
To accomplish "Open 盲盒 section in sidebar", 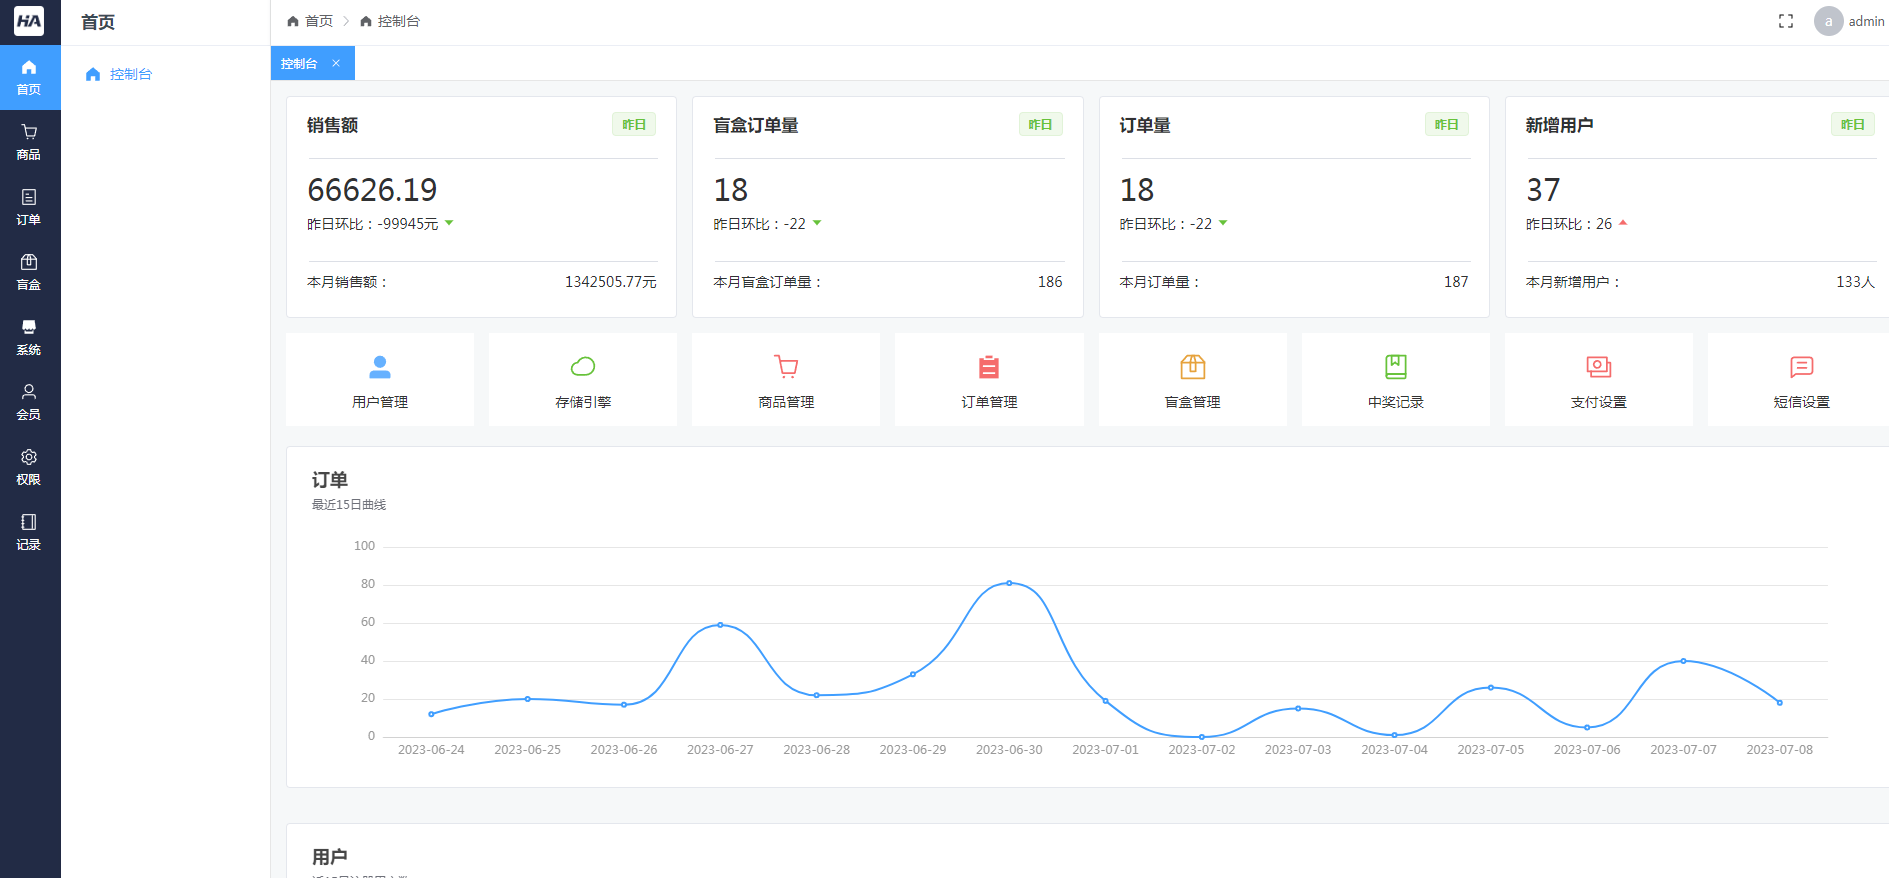I will point(29,272).
